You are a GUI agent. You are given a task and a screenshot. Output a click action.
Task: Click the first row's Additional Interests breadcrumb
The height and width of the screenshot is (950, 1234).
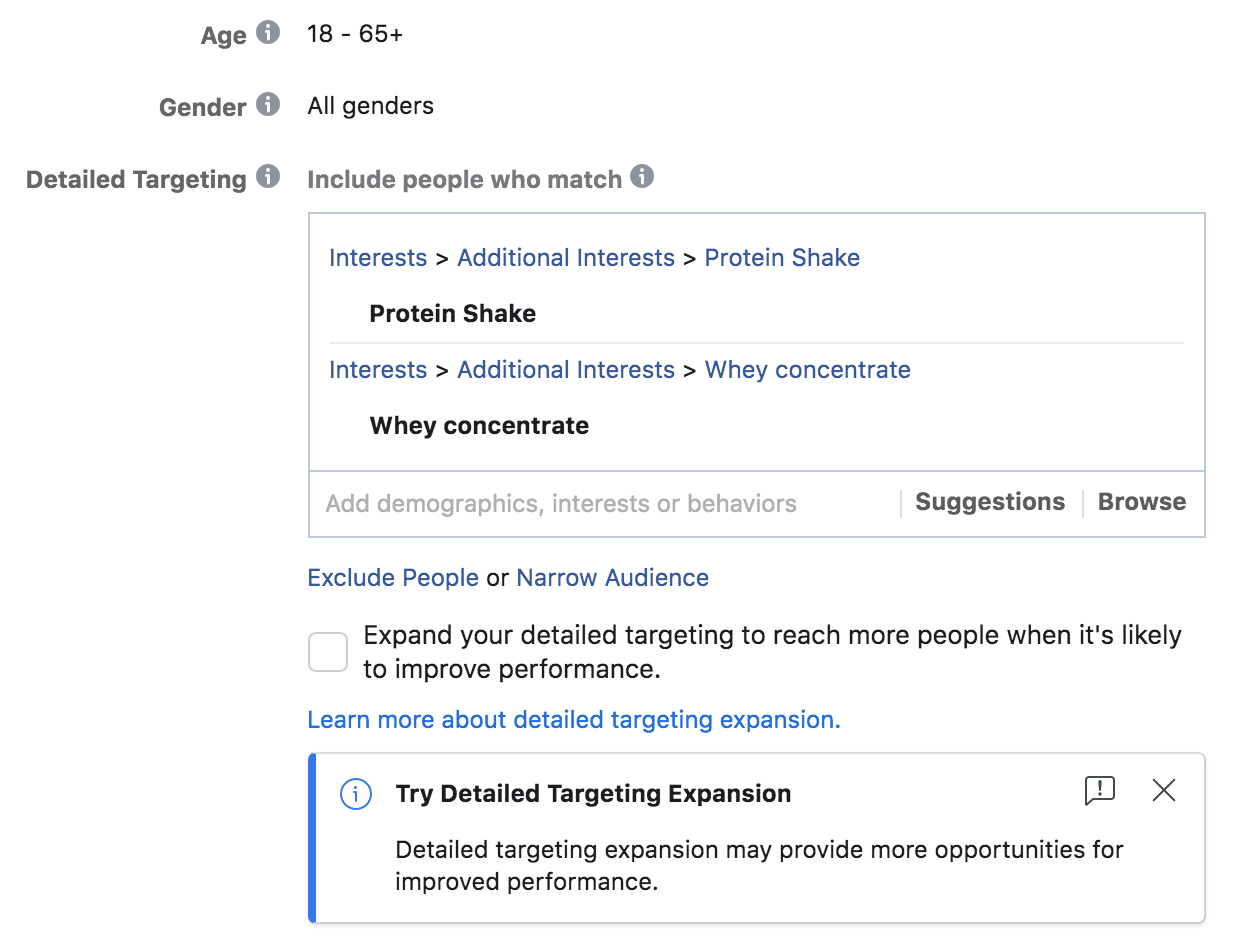pyautogui.click(x=566, y=258)
